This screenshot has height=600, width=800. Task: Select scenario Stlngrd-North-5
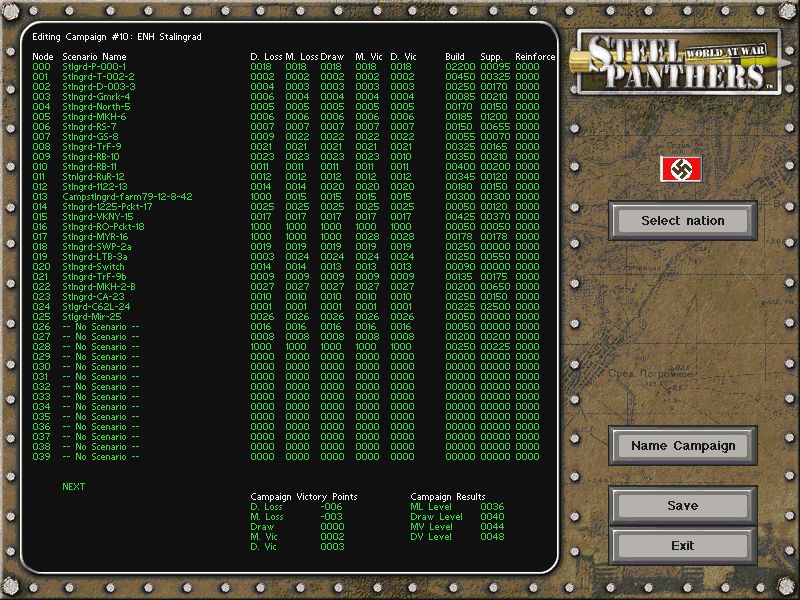click(96, 107)
